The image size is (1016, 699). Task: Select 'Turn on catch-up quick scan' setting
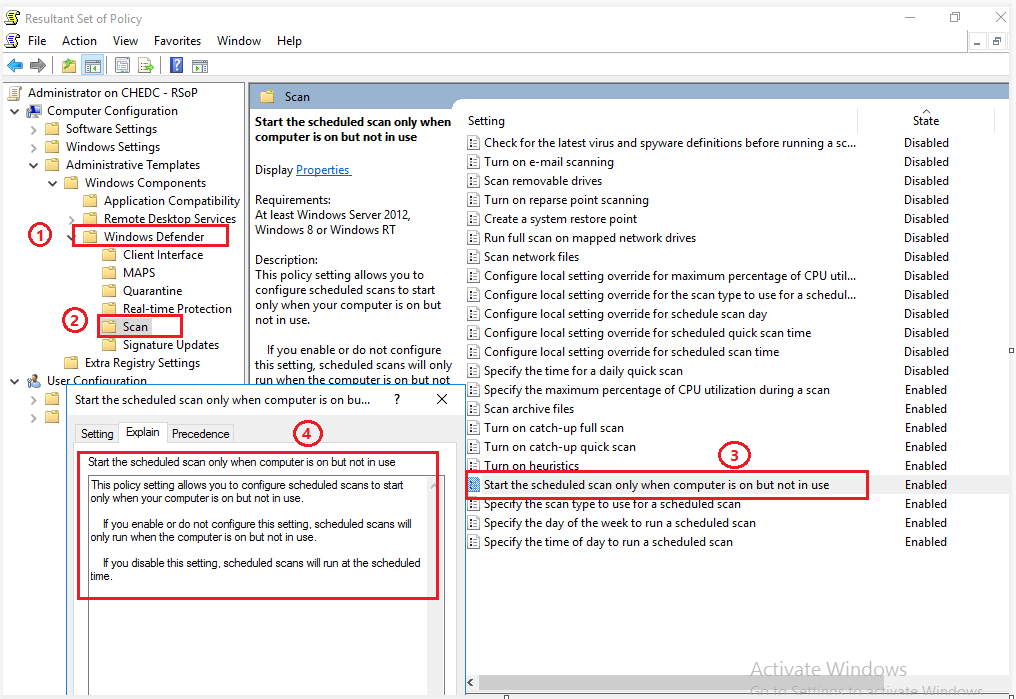pyautogui.click(x=560, y=446)
